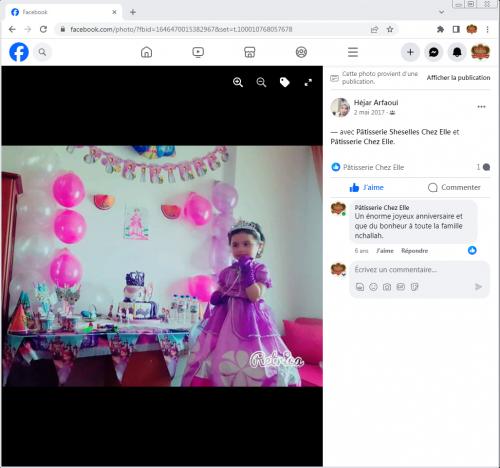Viewport: 500px width, 468px height.
Task: Open Messenger
Action: tap(433, 52)
